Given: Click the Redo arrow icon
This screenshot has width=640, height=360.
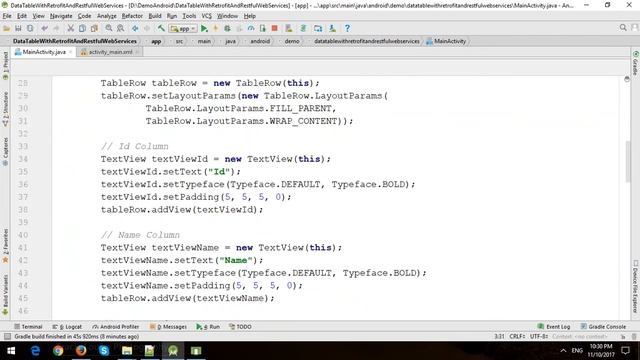Looking at the screenshot, I should [x=56, y=29].
